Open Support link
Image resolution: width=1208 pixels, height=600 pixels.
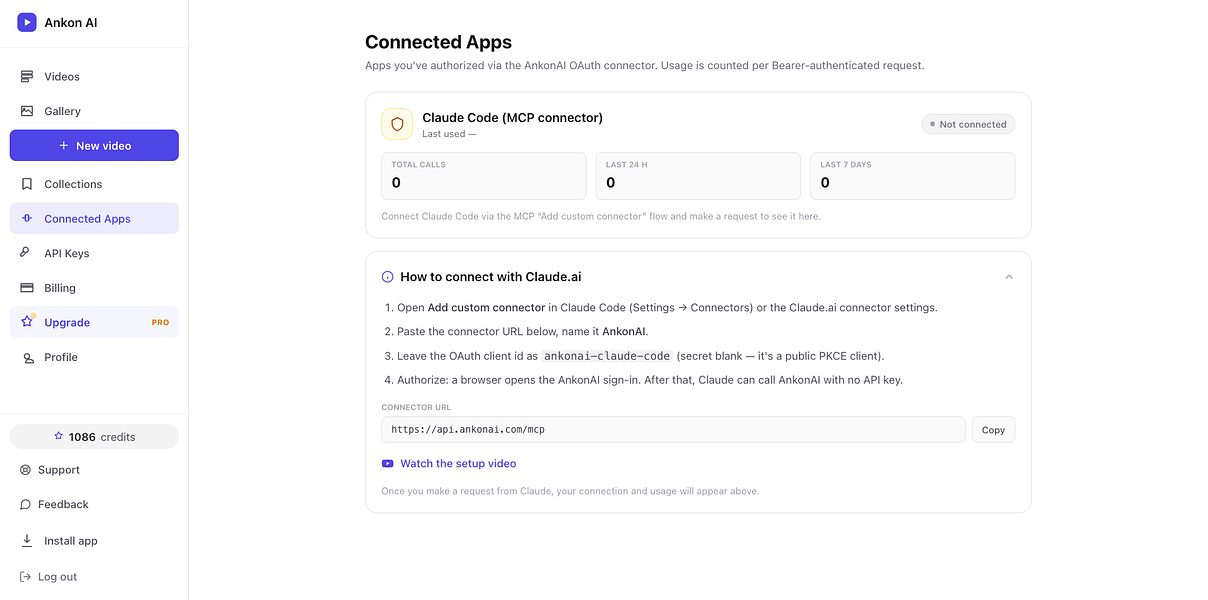50,470
